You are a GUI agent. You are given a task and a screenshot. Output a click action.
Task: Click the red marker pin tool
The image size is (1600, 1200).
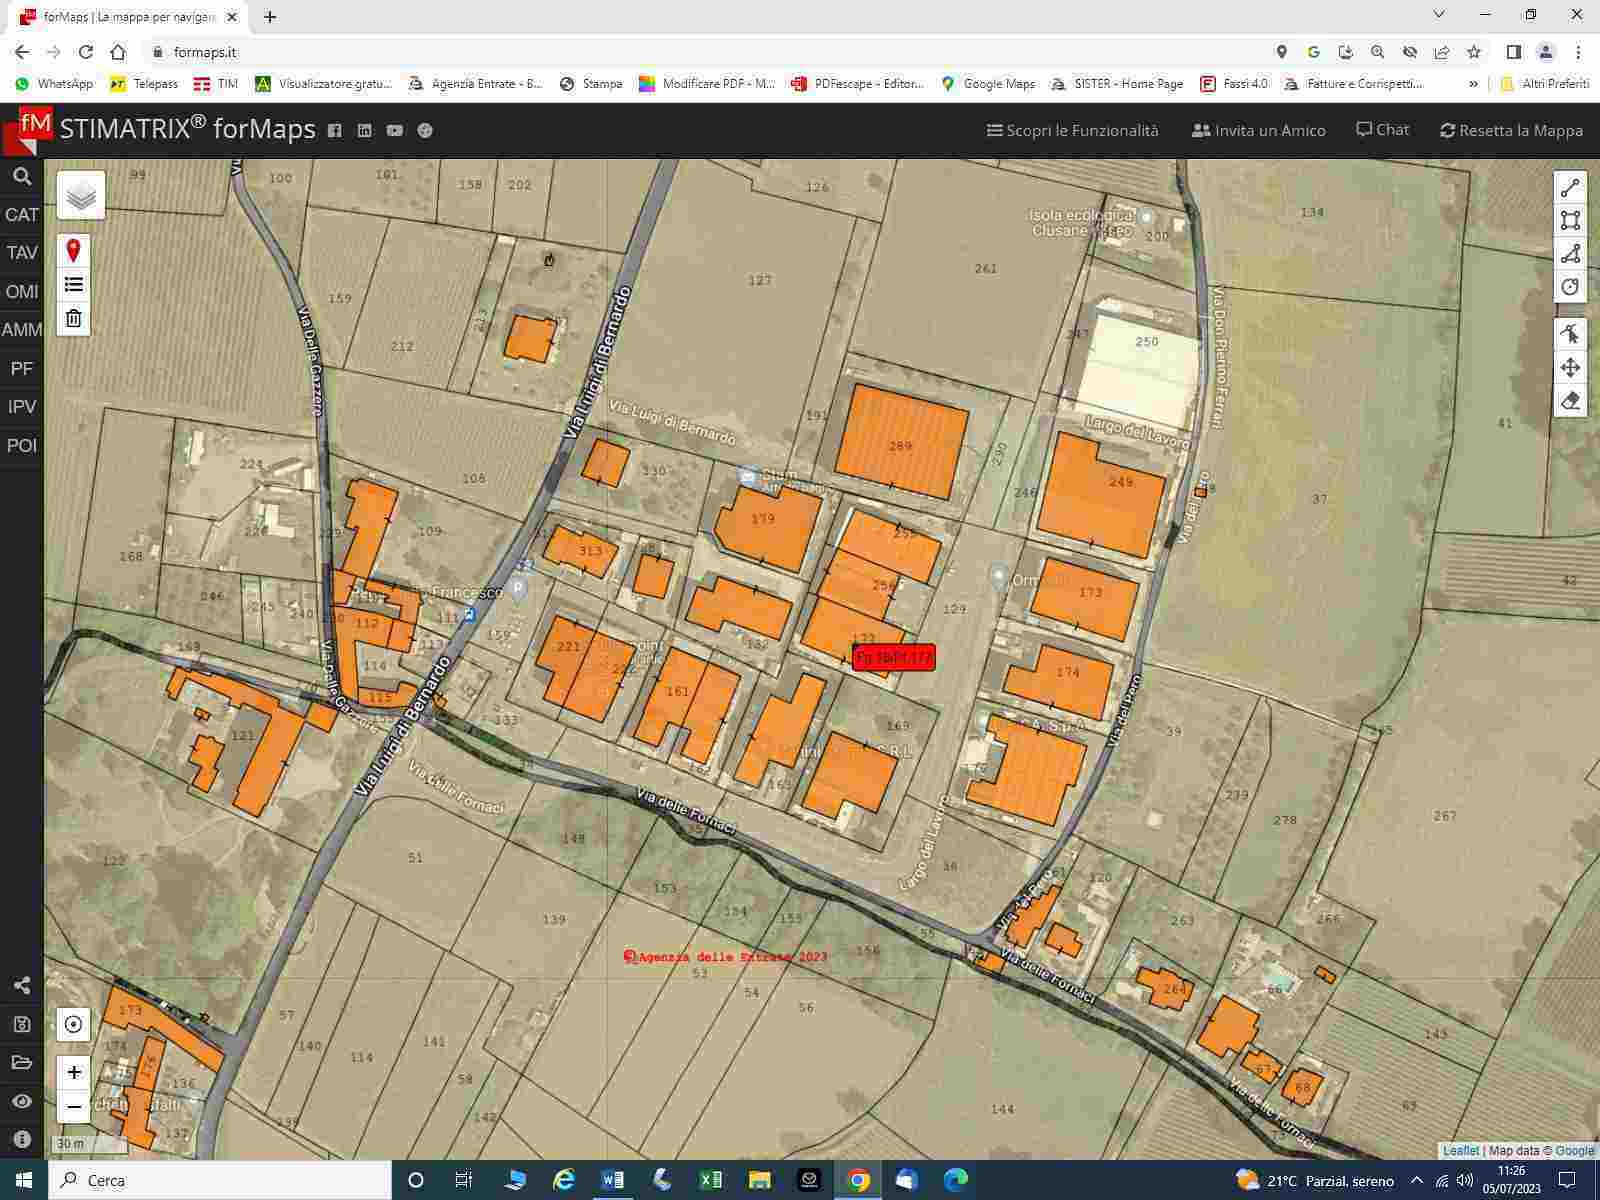pos(73,251)
